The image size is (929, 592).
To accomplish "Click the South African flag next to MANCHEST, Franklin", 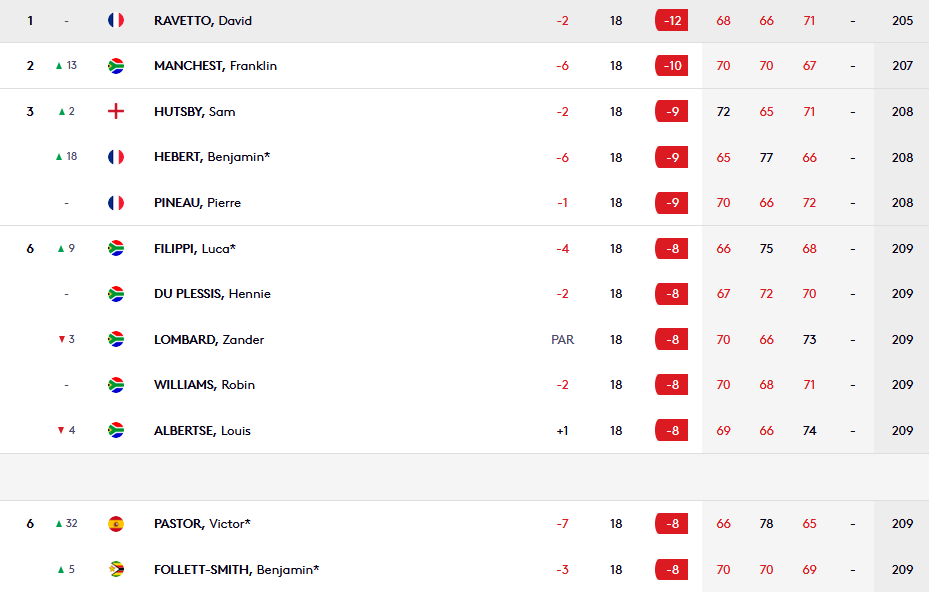I will 116,66.
